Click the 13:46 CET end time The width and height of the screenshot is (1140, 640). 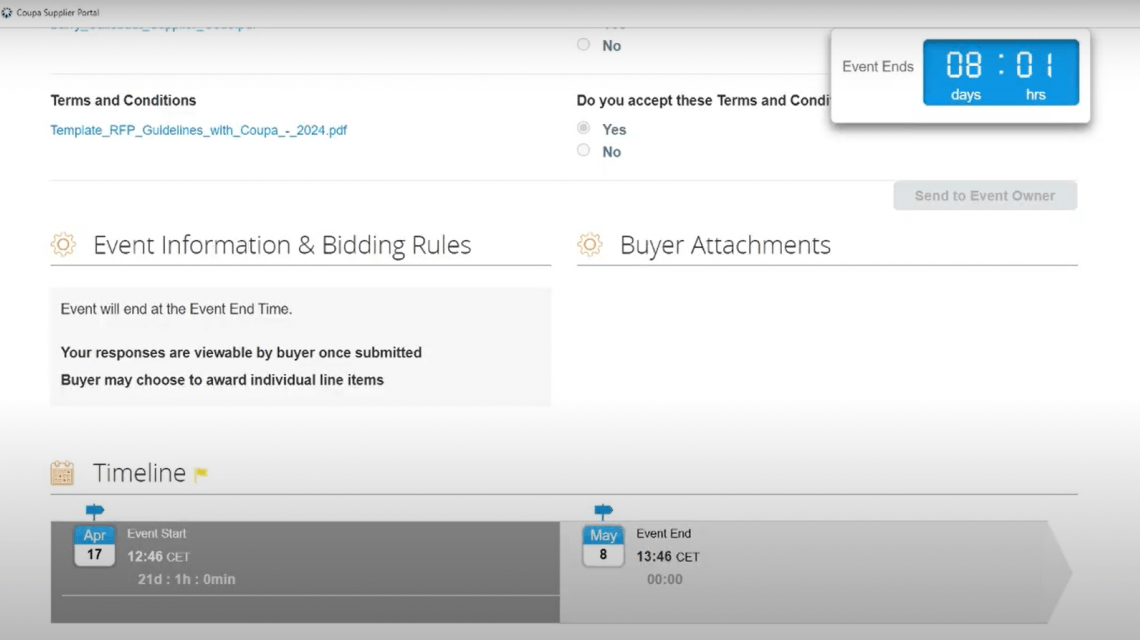tap(668, 556)
